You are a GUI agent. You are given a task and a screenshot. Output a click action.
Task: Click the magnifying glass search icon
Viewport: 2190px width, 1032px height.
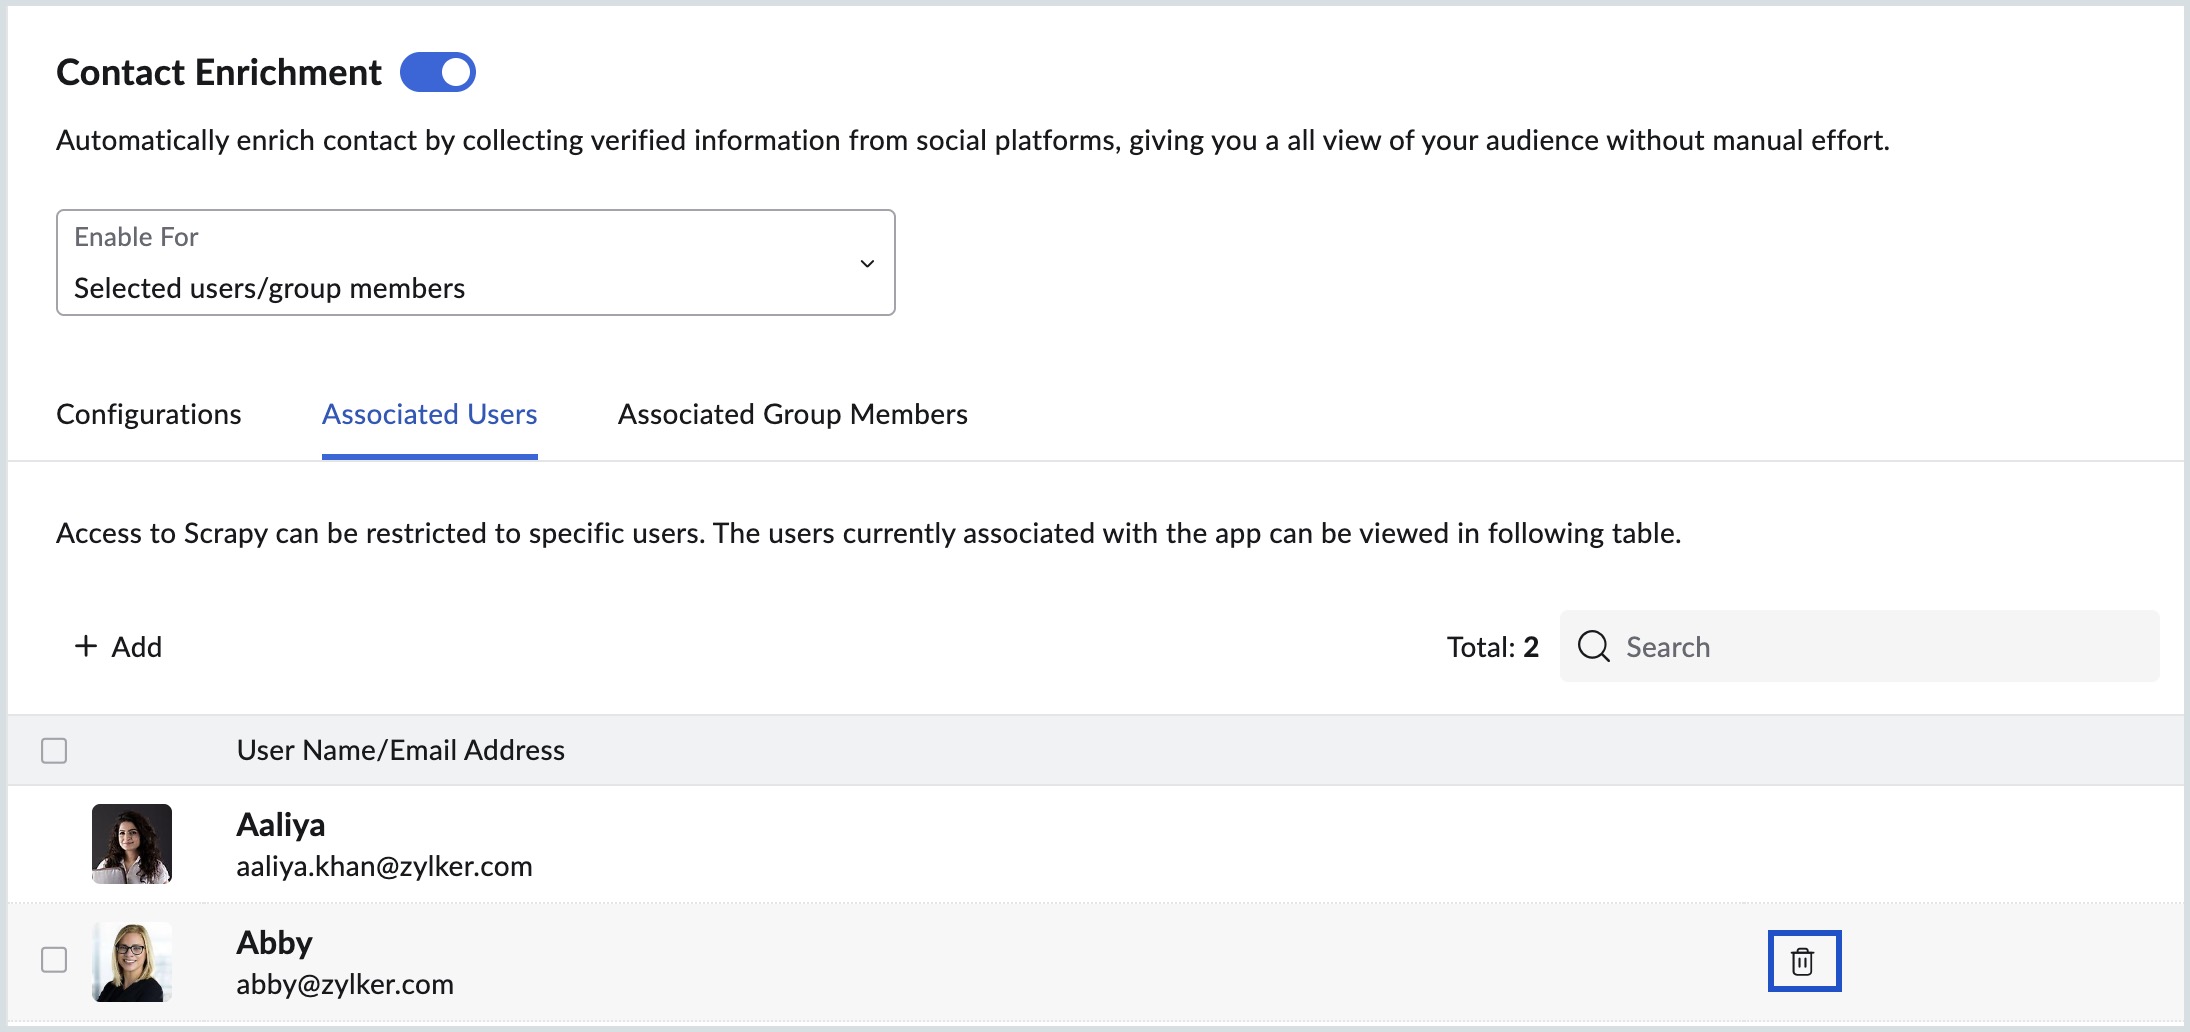[x=1593, y=646]
